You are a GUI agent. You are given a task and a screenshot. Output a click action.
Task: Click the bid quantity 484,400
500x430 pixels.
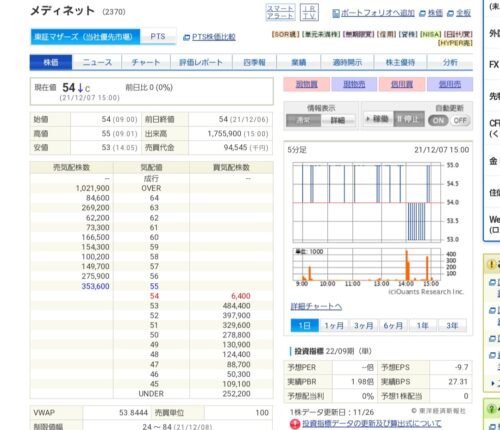[x=236, y=306]
